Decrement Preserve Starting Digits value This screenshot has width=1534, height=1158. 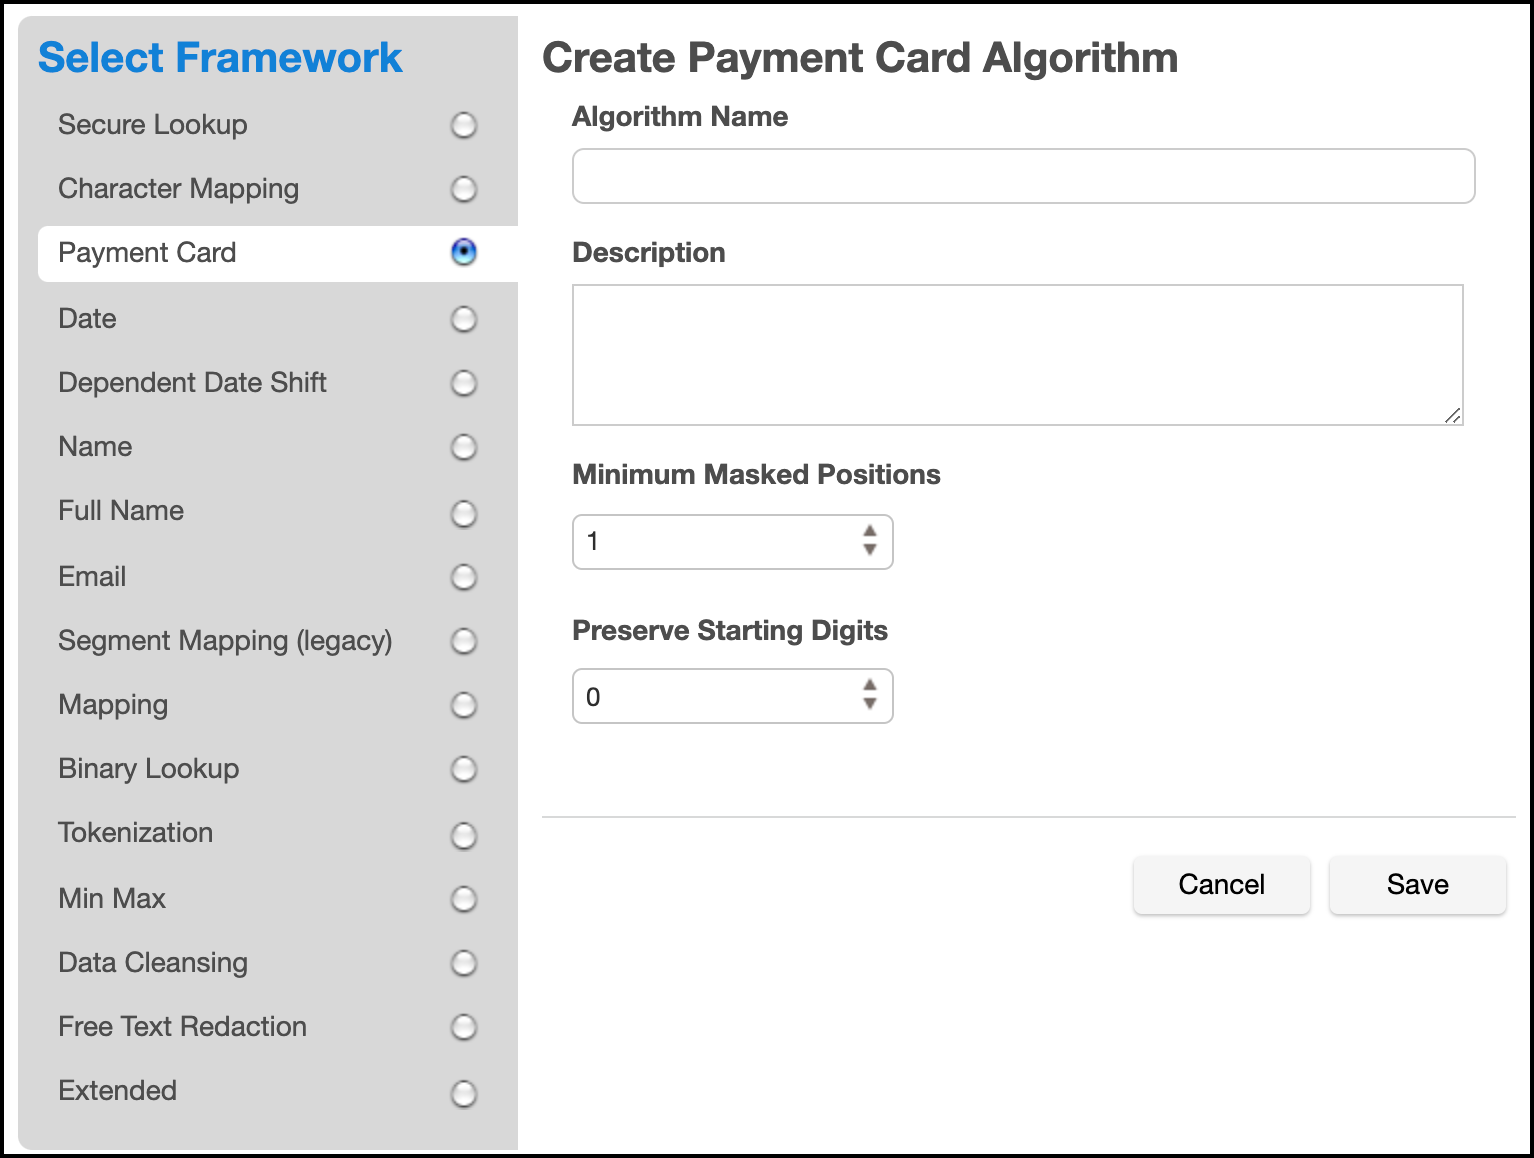coord(870,704)
